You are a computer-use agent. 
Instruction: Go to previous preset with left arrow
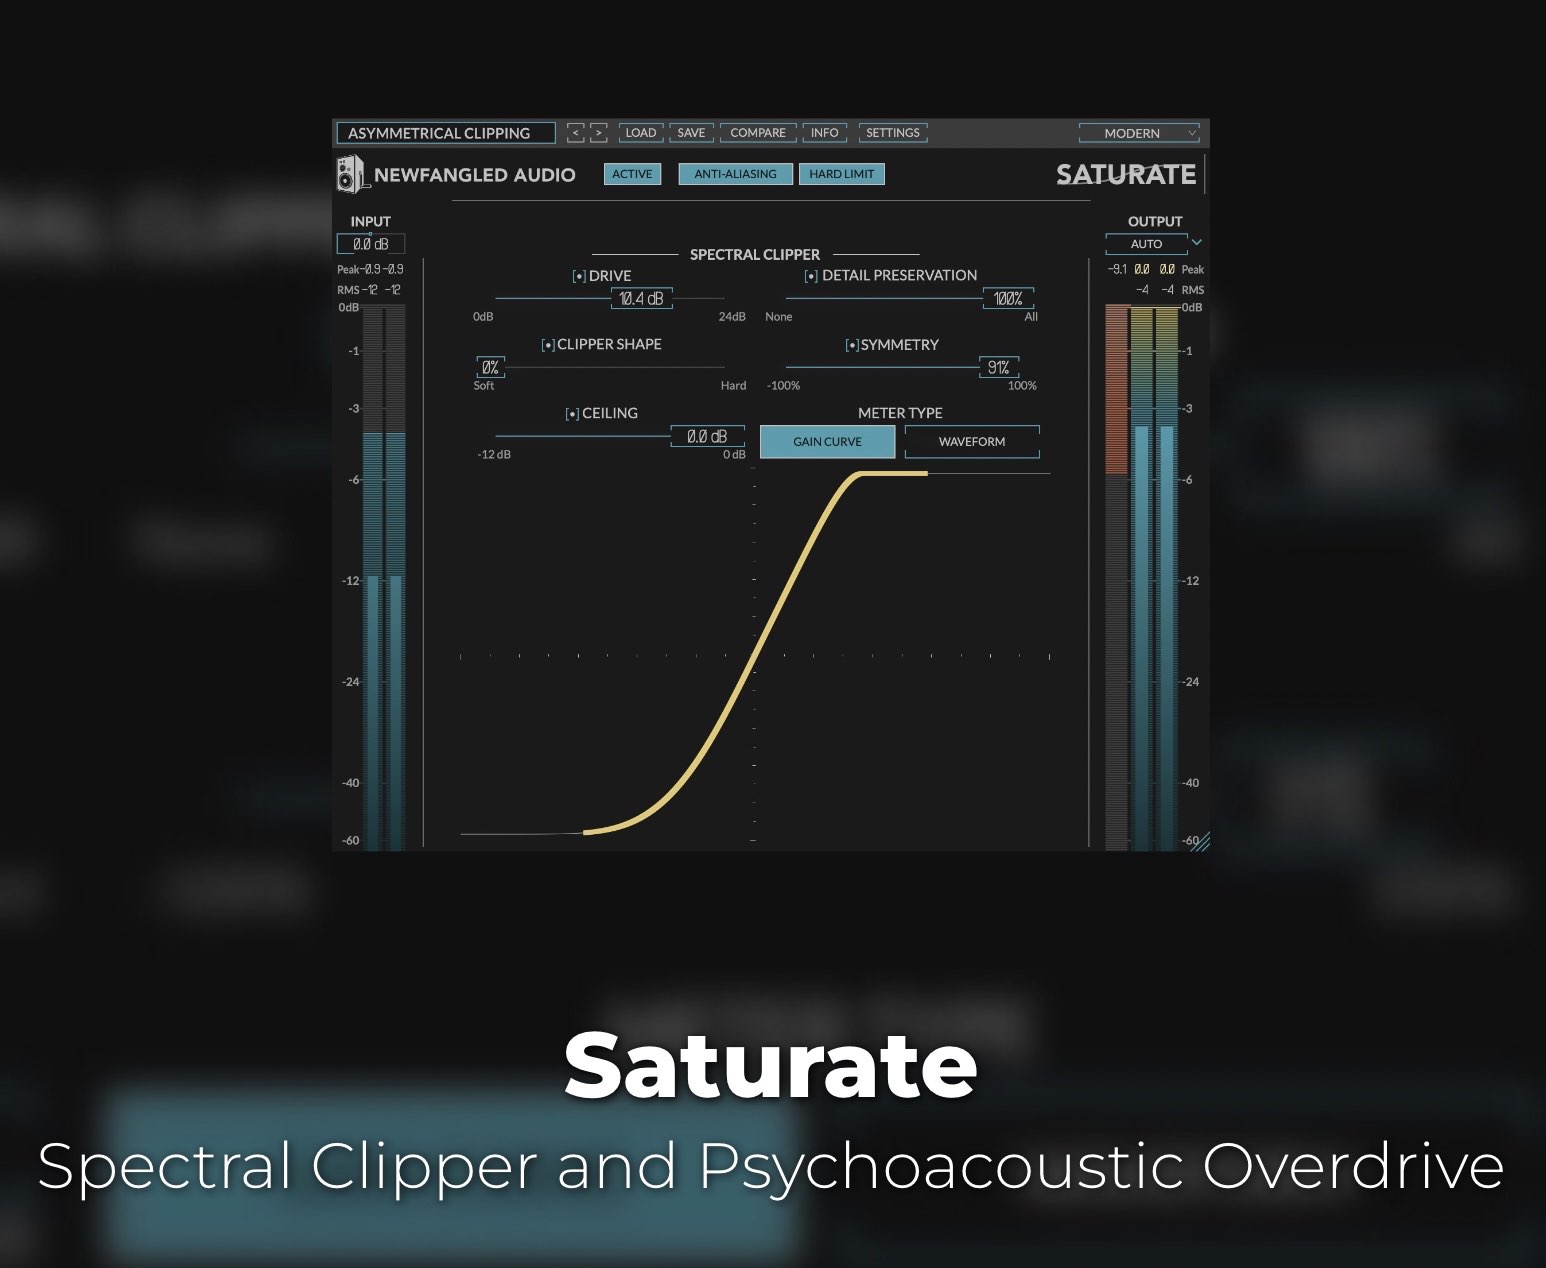575,133
